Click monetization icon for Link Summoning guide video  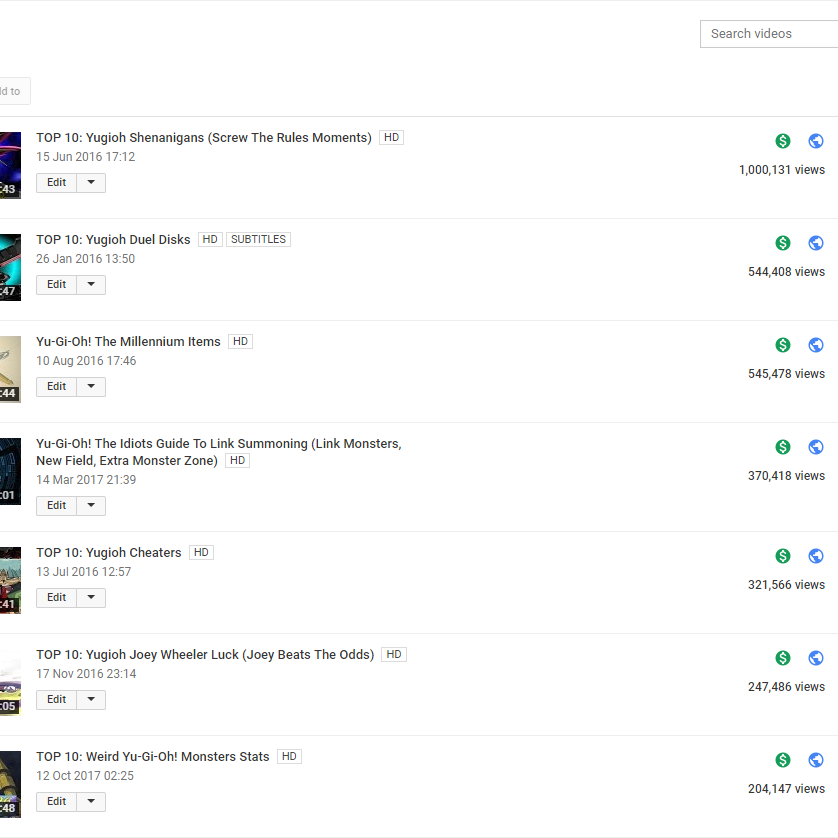point(783,447)
